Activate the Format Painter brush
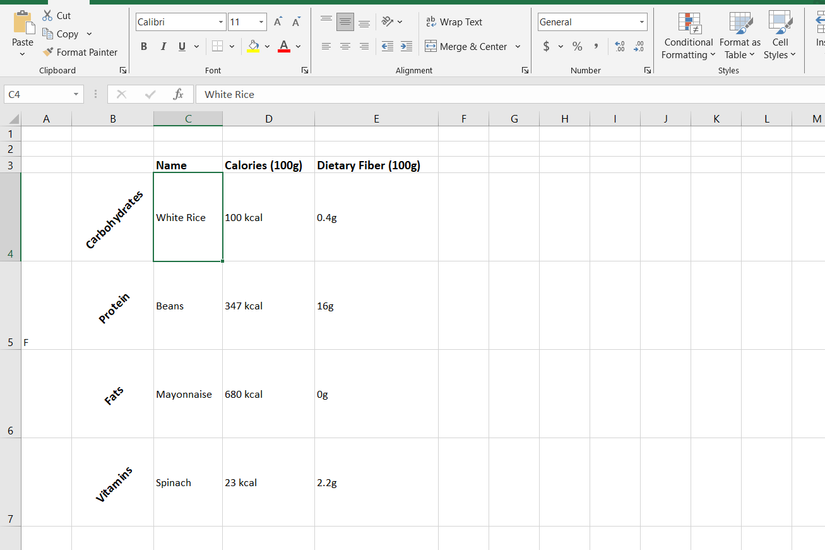 [81, 52]
